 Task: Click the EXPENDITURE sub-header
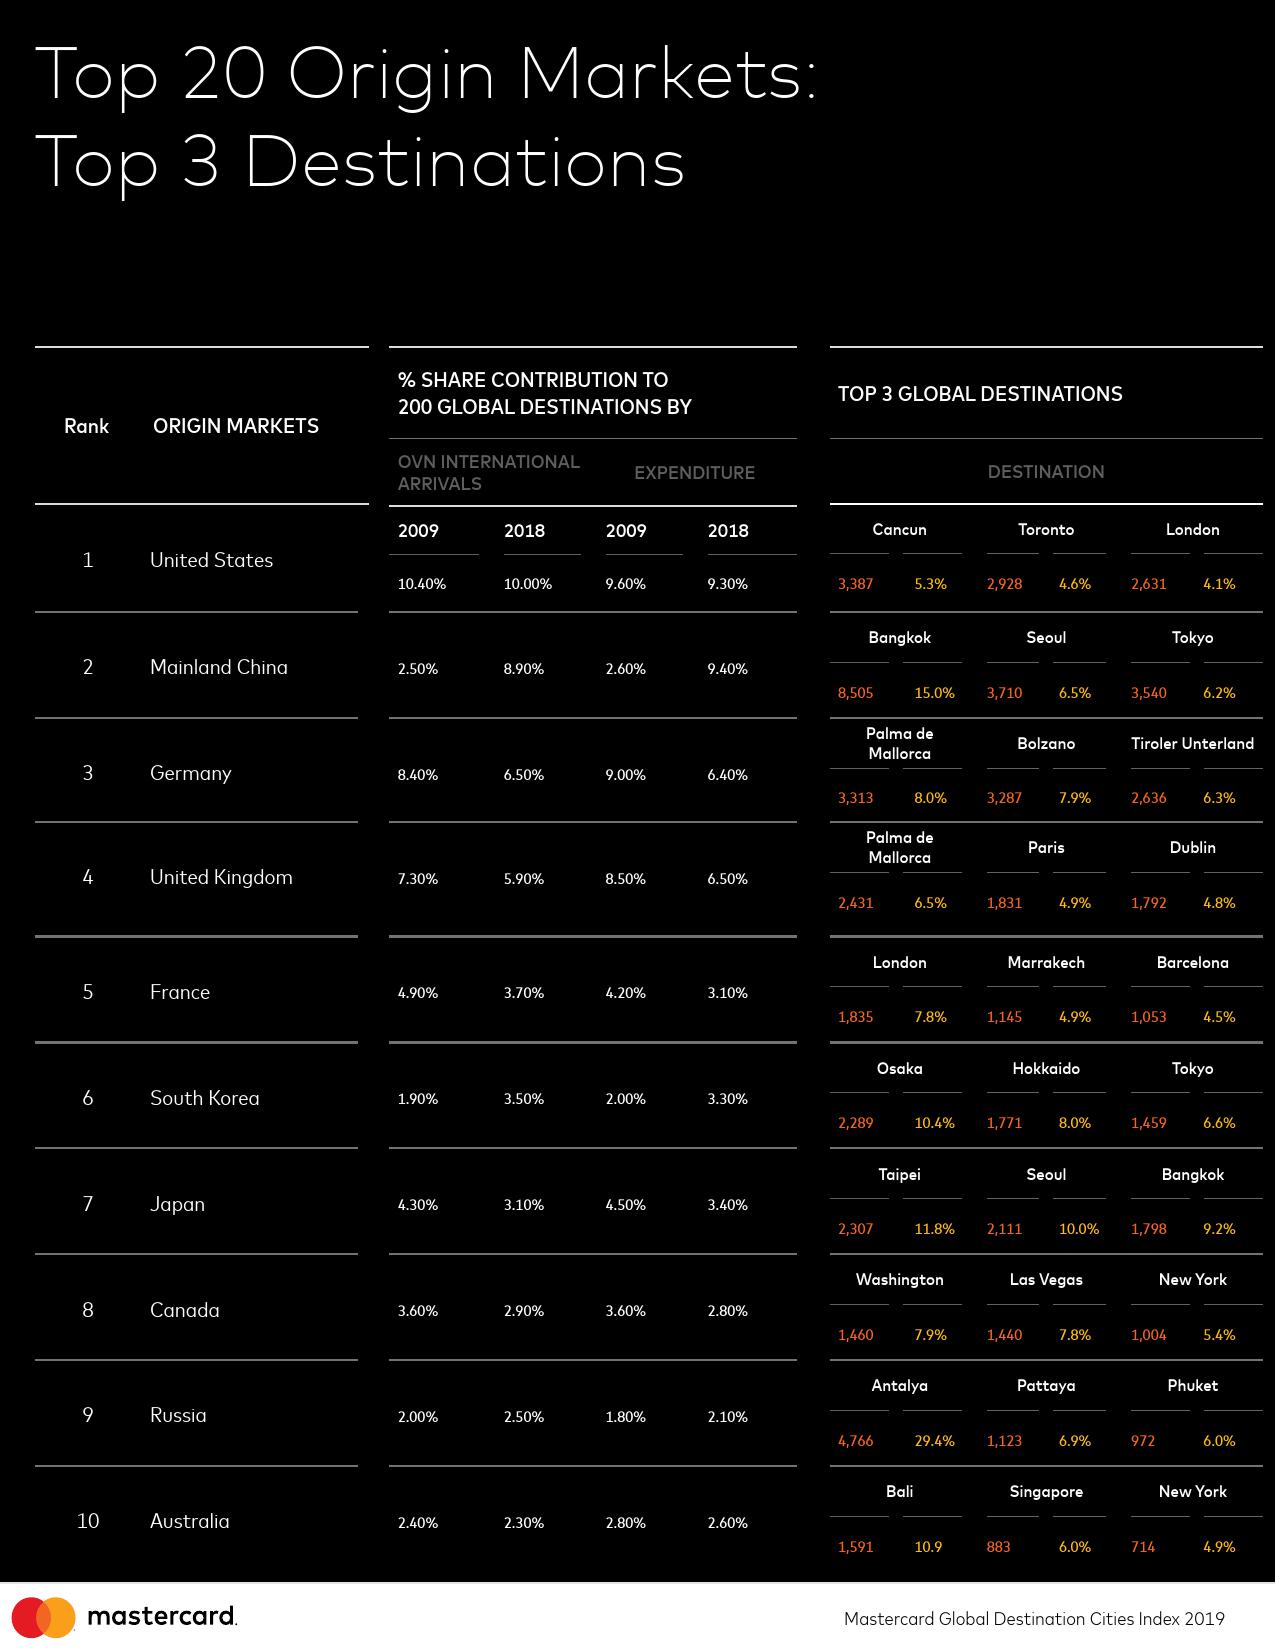tap(694, 473)
